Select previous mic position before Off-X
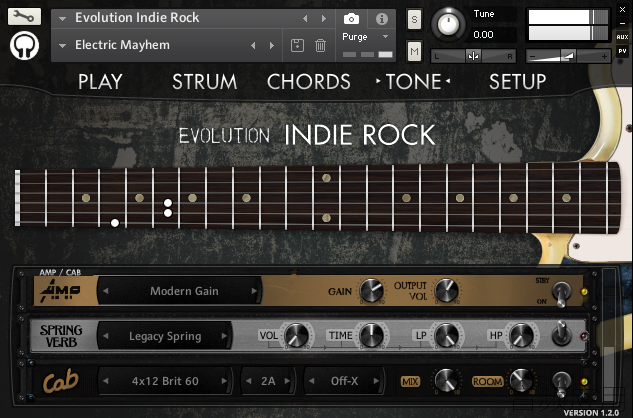 (312, 381)
